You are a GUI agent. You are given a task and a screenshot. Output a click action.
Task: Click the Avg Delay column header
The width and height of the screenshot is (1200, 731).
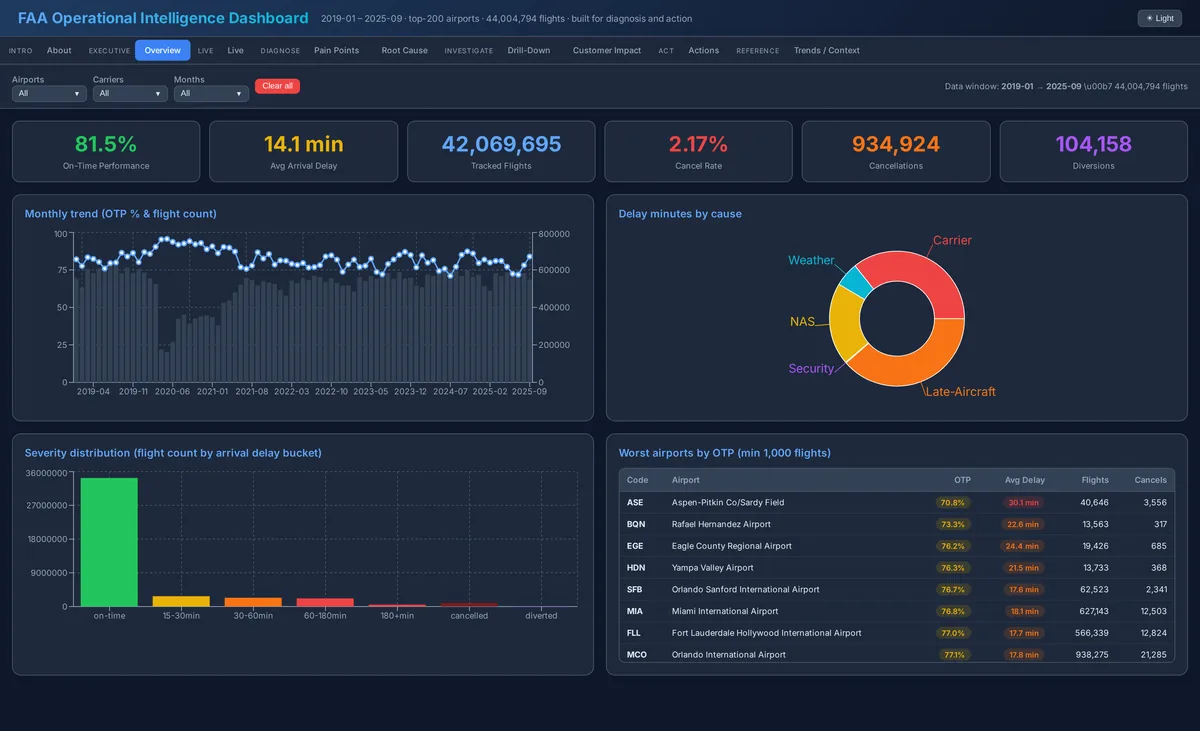[1025, 480]
